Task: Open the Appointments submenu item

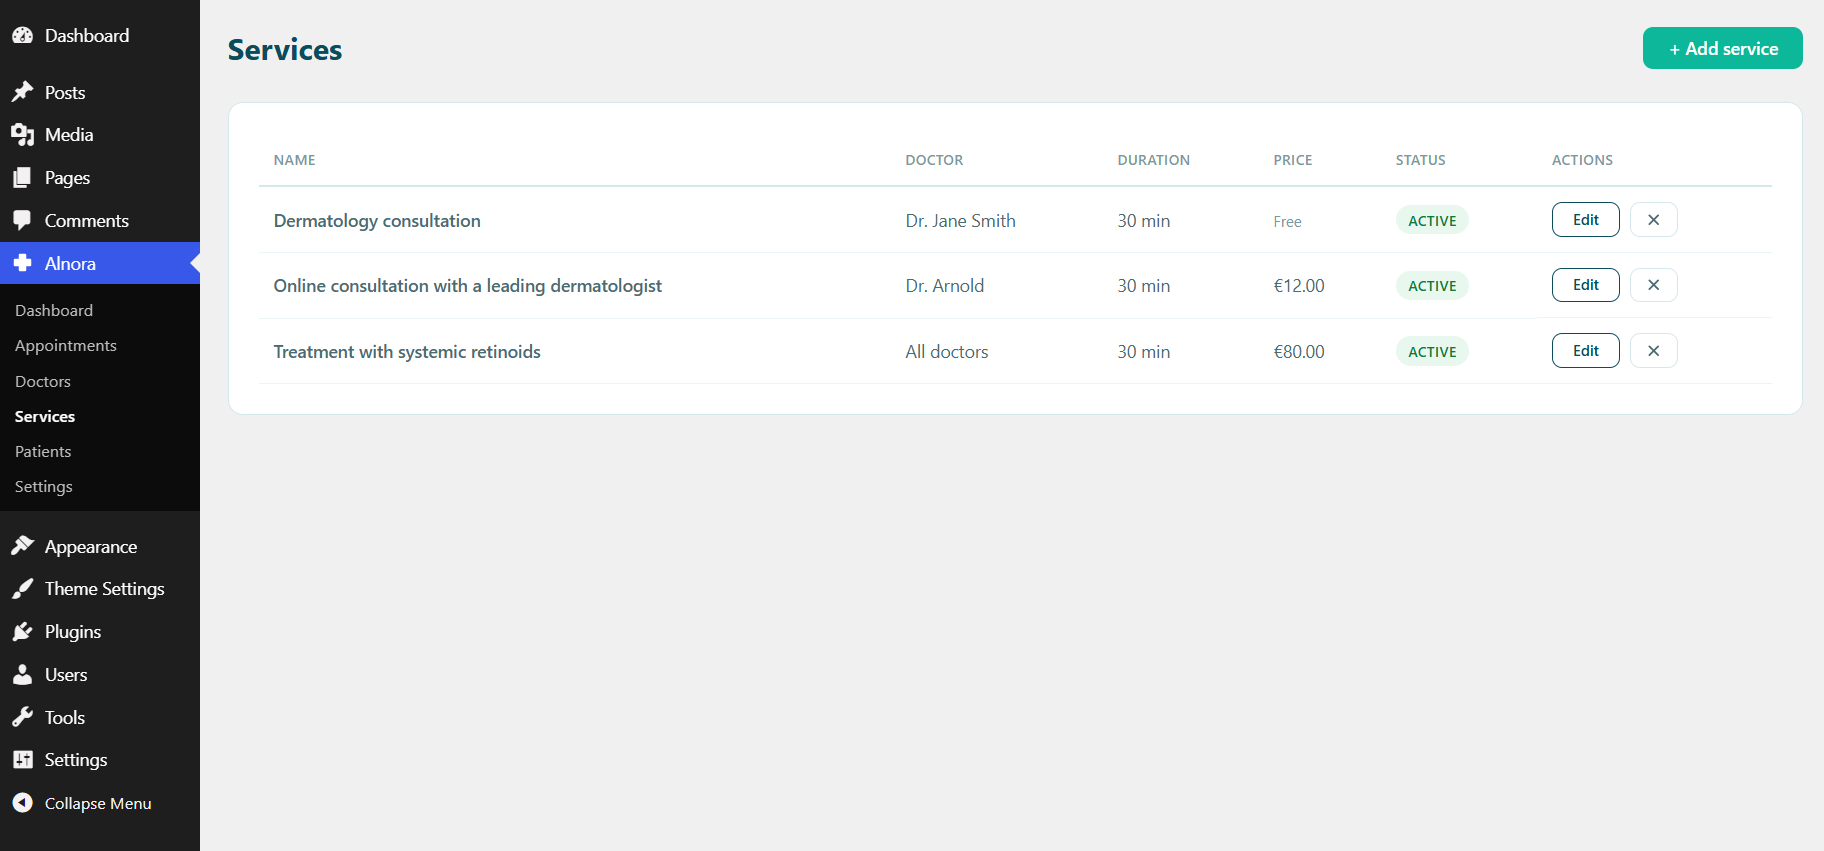Action: point(66,346)
